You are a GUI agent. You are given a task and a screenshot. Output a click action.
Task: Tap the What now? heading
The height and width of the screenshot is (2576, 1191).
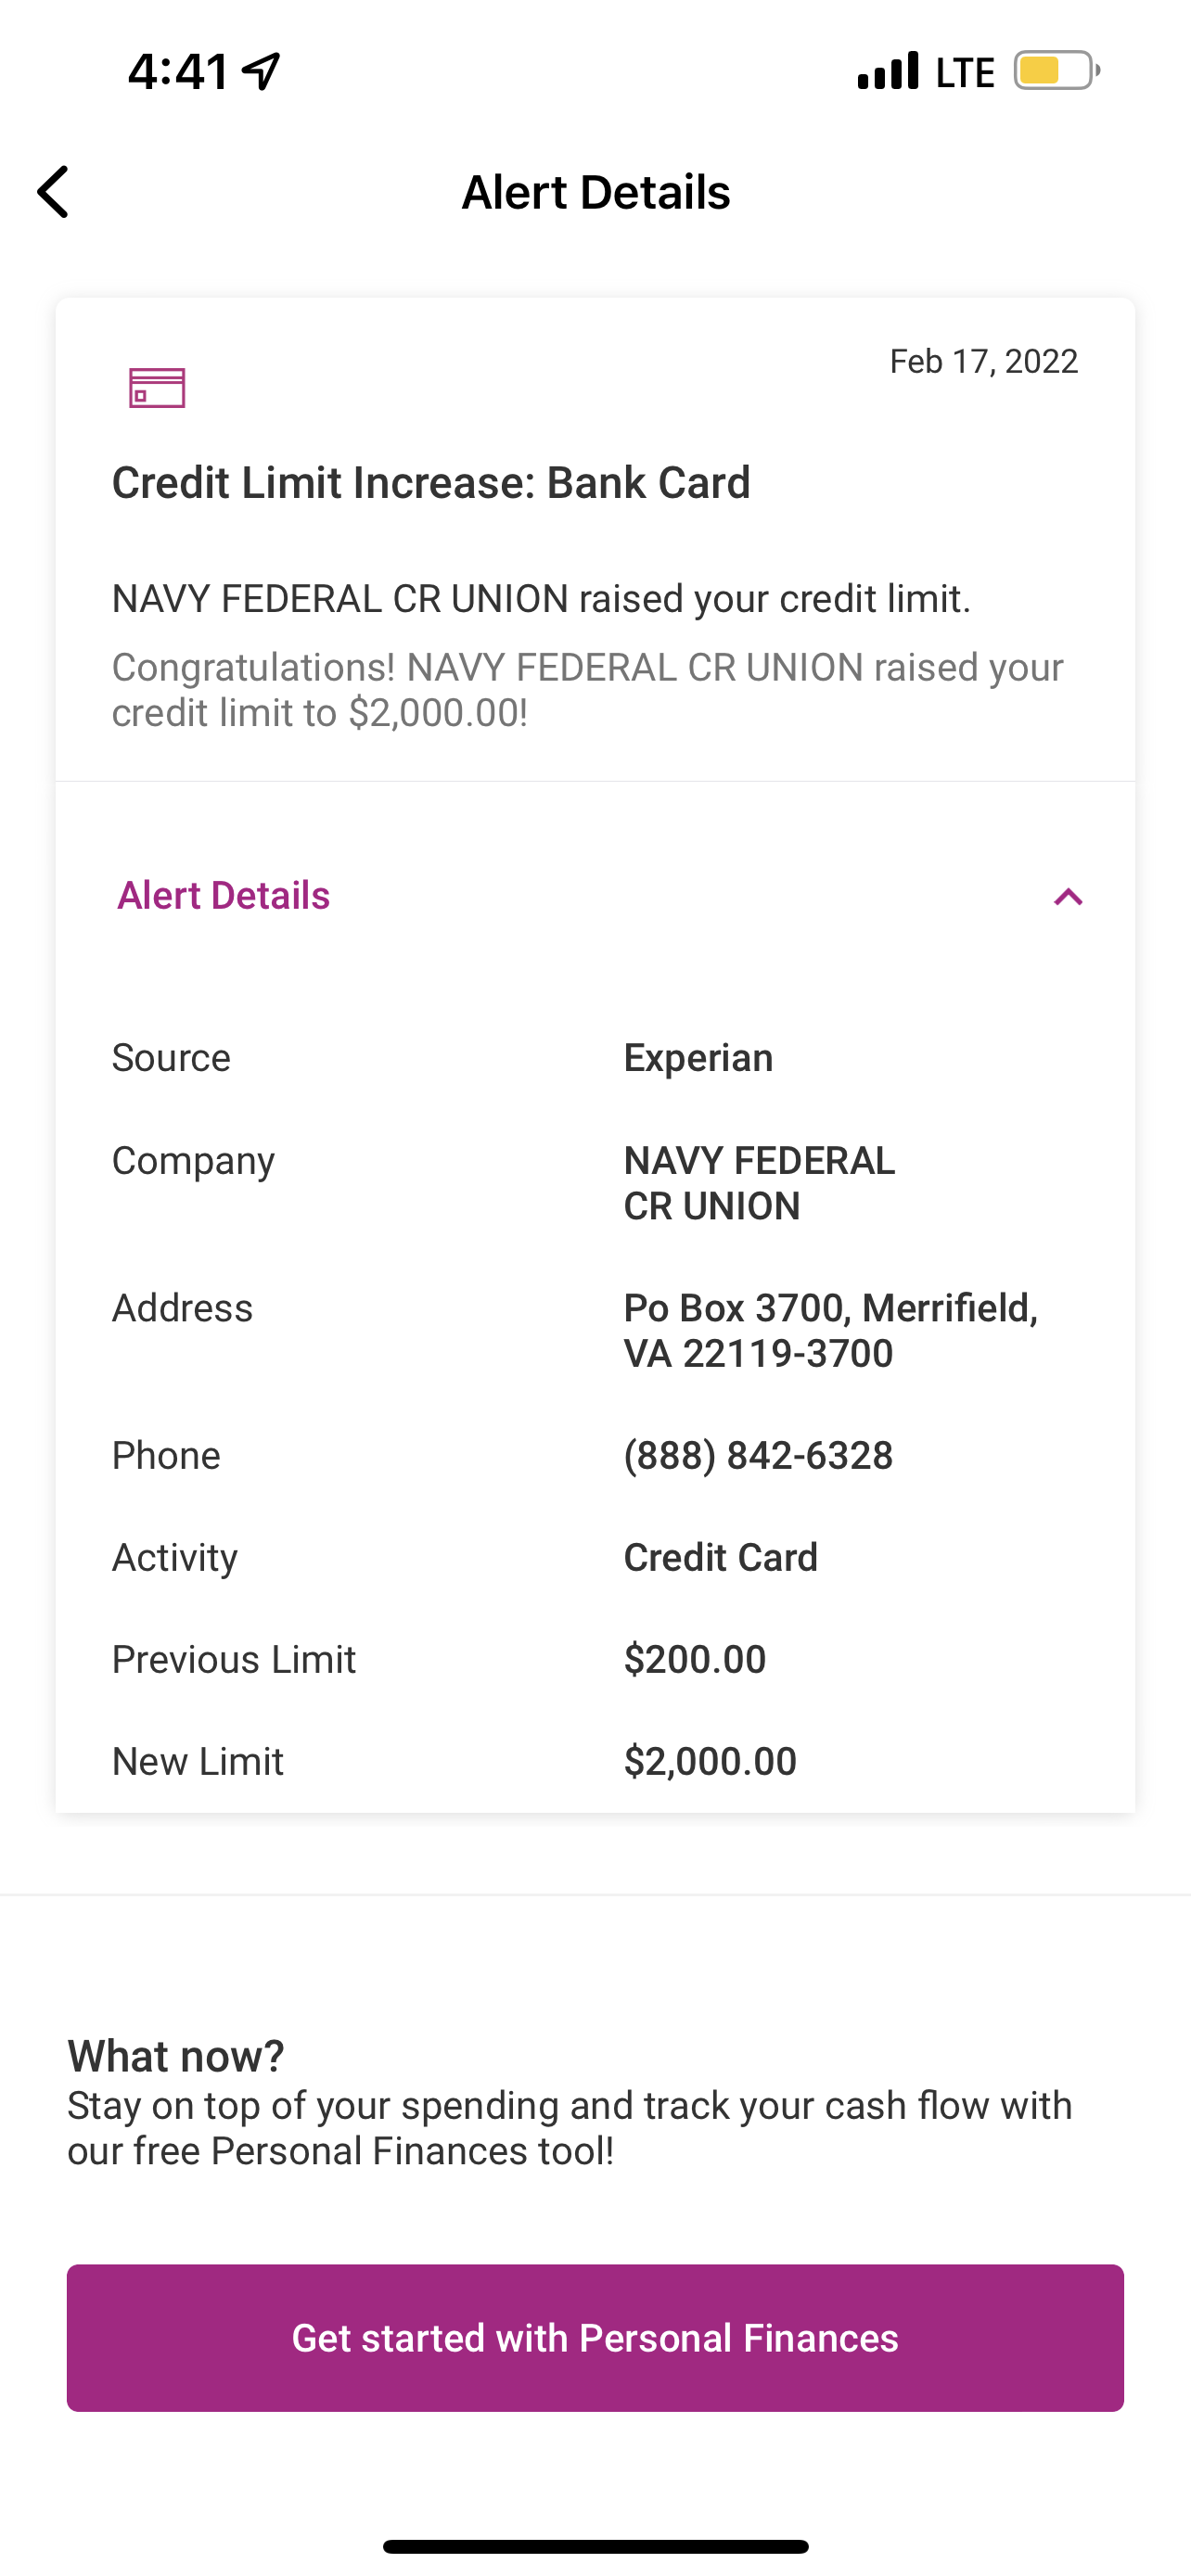(176, 2057)
